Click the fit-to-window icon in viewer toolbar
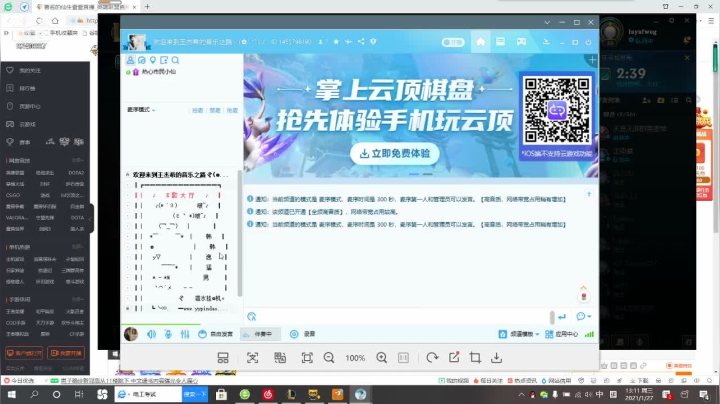Image resolution: width=720 pixels, height=404 pixels. [x=307, y=358]
